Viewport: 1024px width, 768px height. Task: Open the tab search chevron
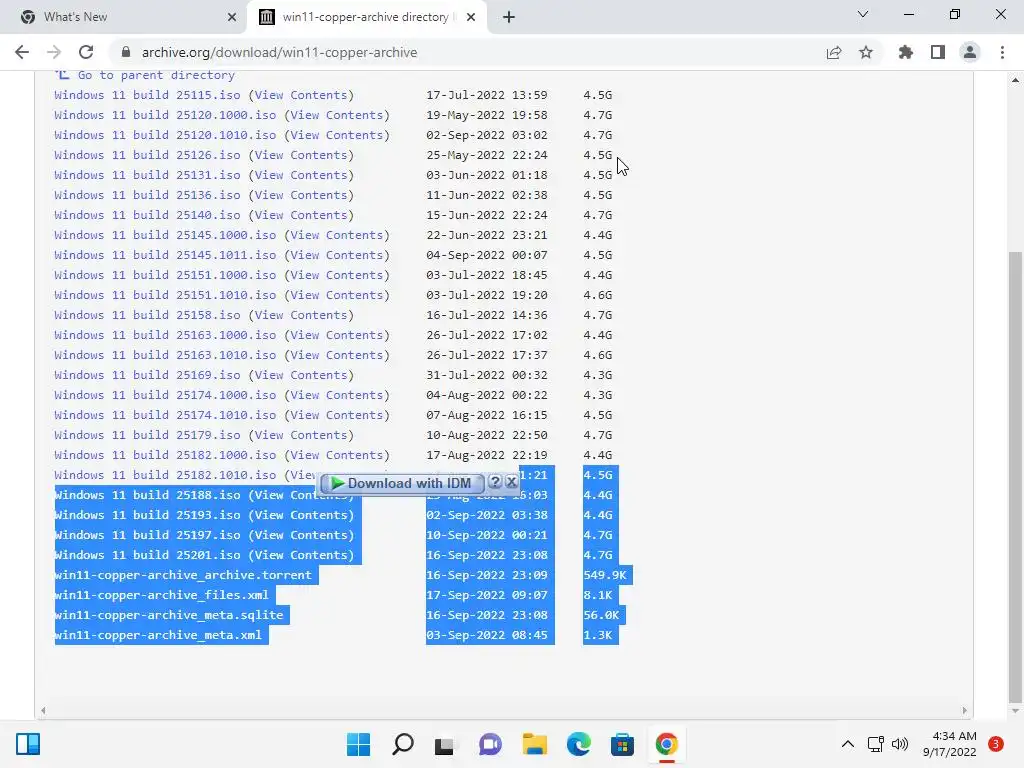pos(863,14)
